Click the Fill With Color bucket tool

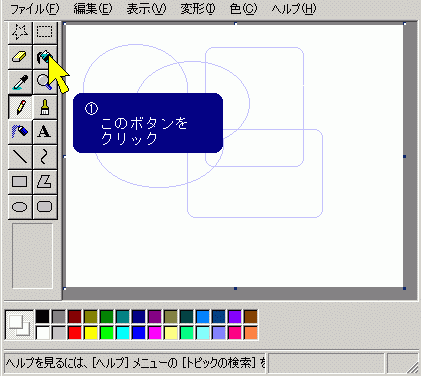45,57
